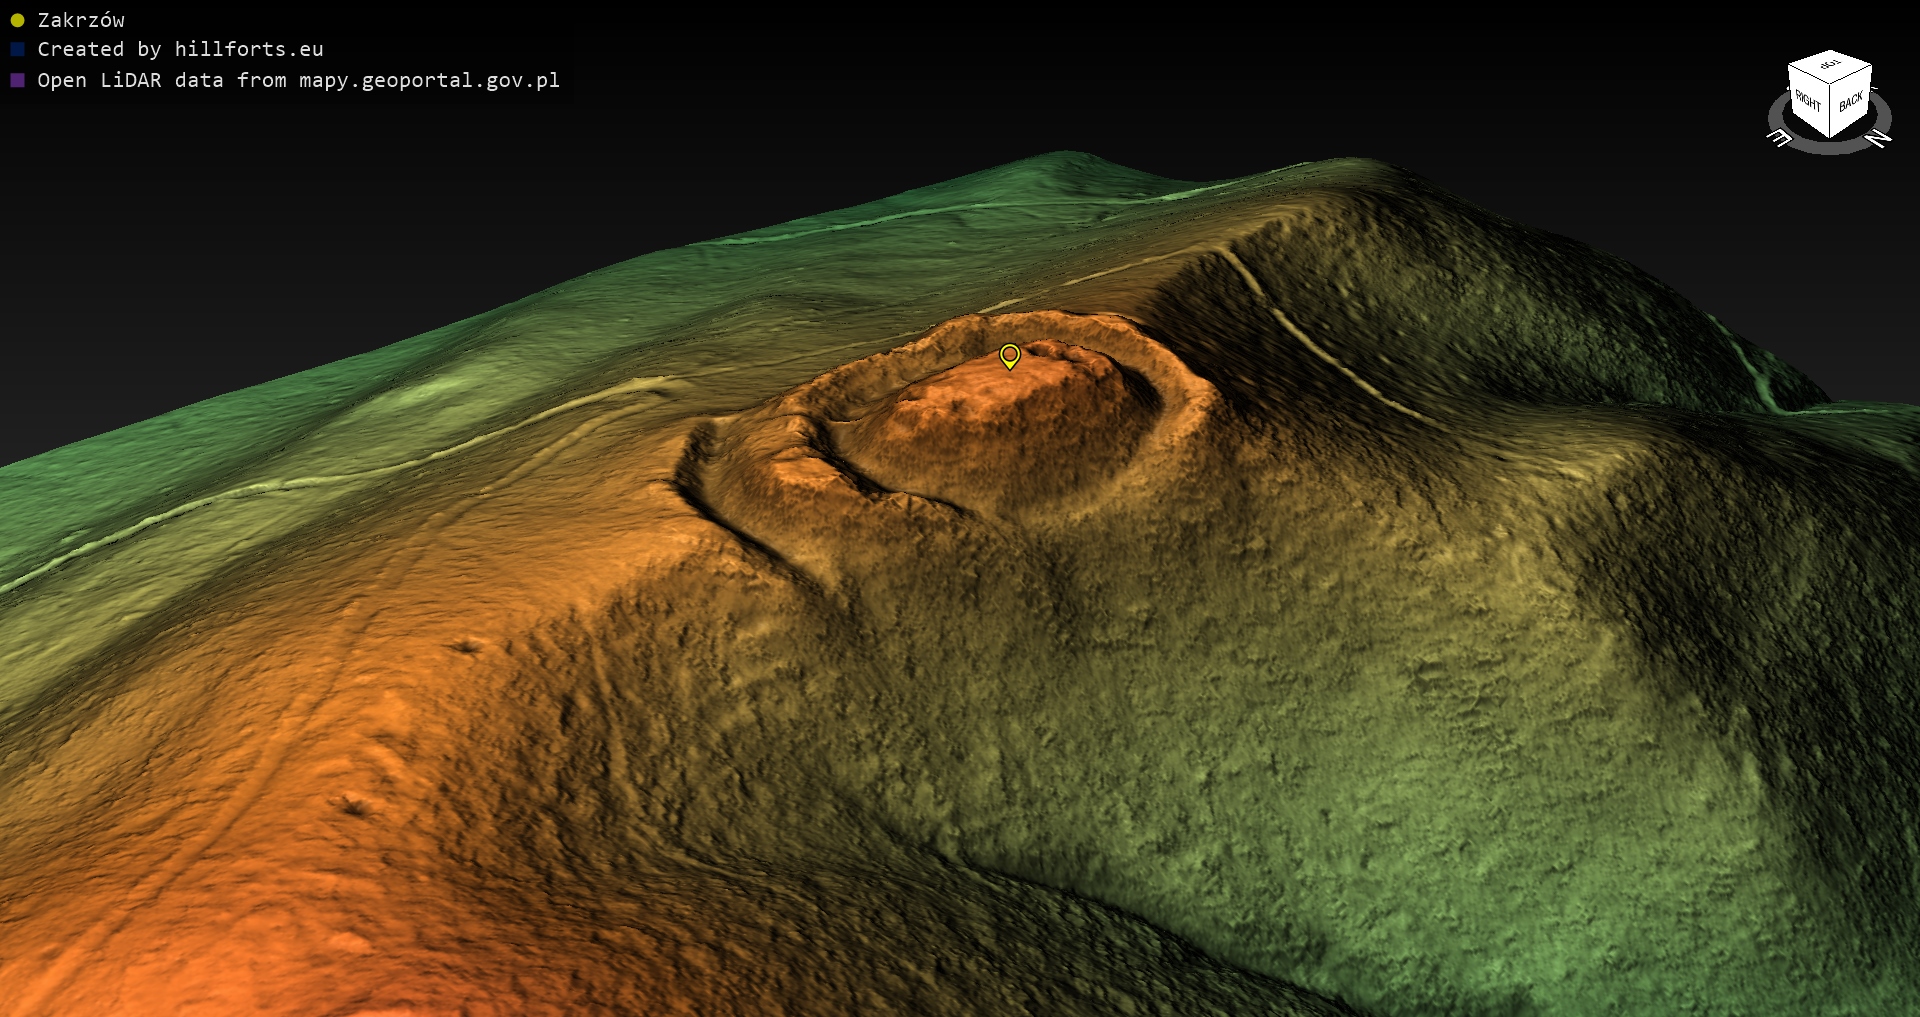Open the Created by hillforts.eu annotation
The image size is (1920, 1017).
(x=180, y=49)
